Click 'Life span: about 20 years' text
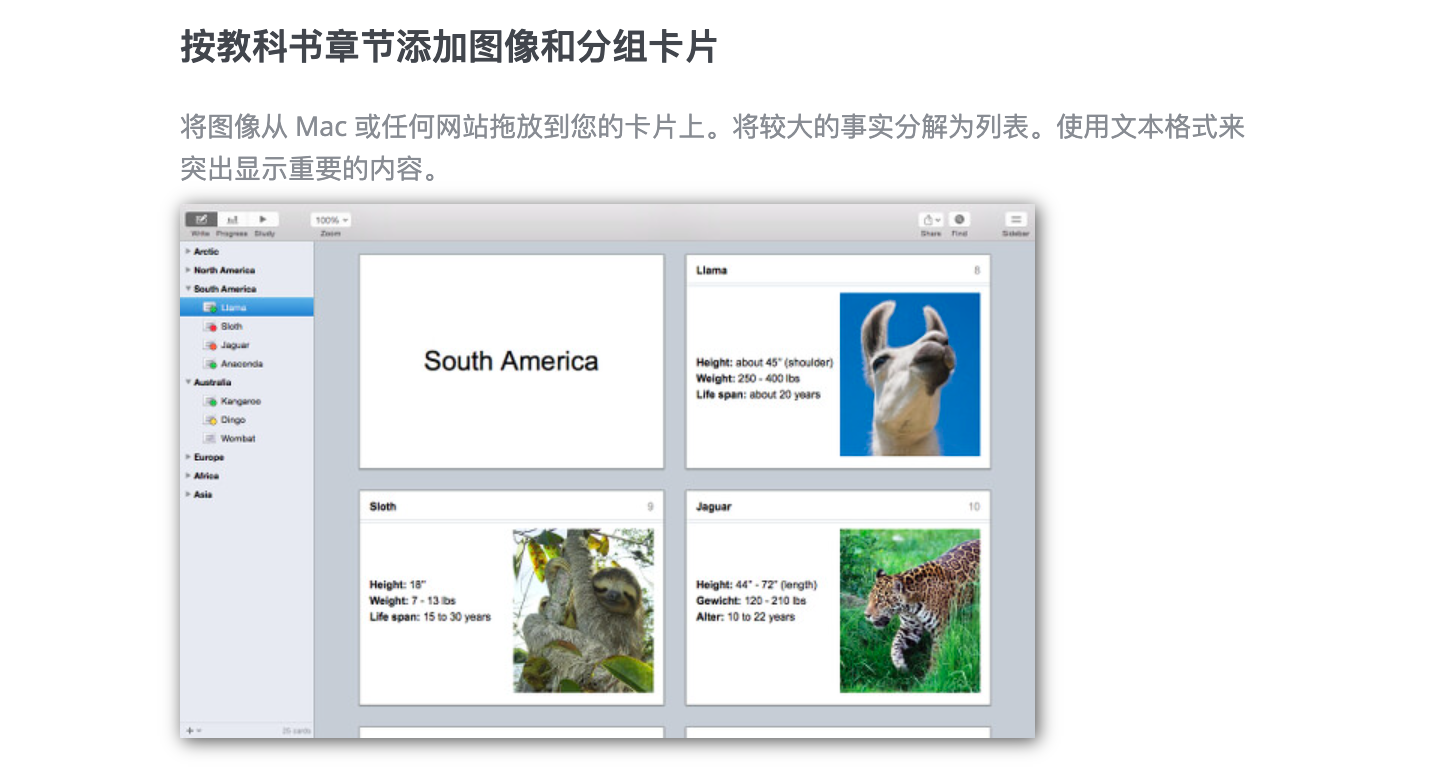The width and height of the screenshot is (1437, 770). 758,394
